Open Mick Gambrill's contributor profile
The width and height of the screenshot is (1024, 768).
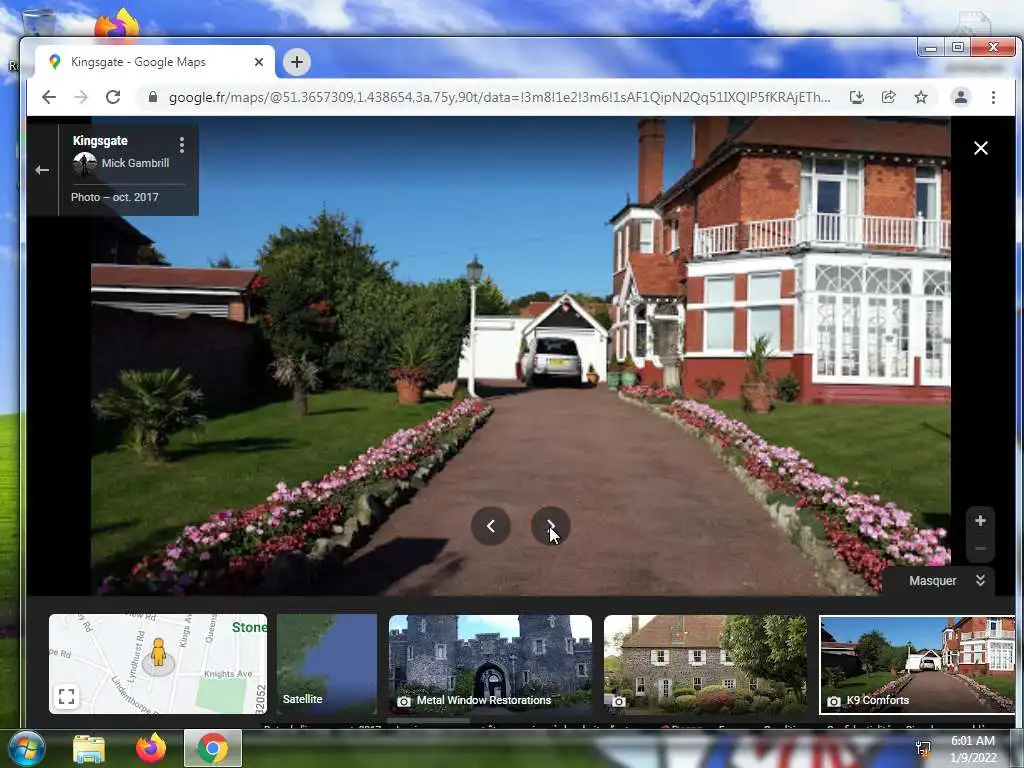pos(135,163)
